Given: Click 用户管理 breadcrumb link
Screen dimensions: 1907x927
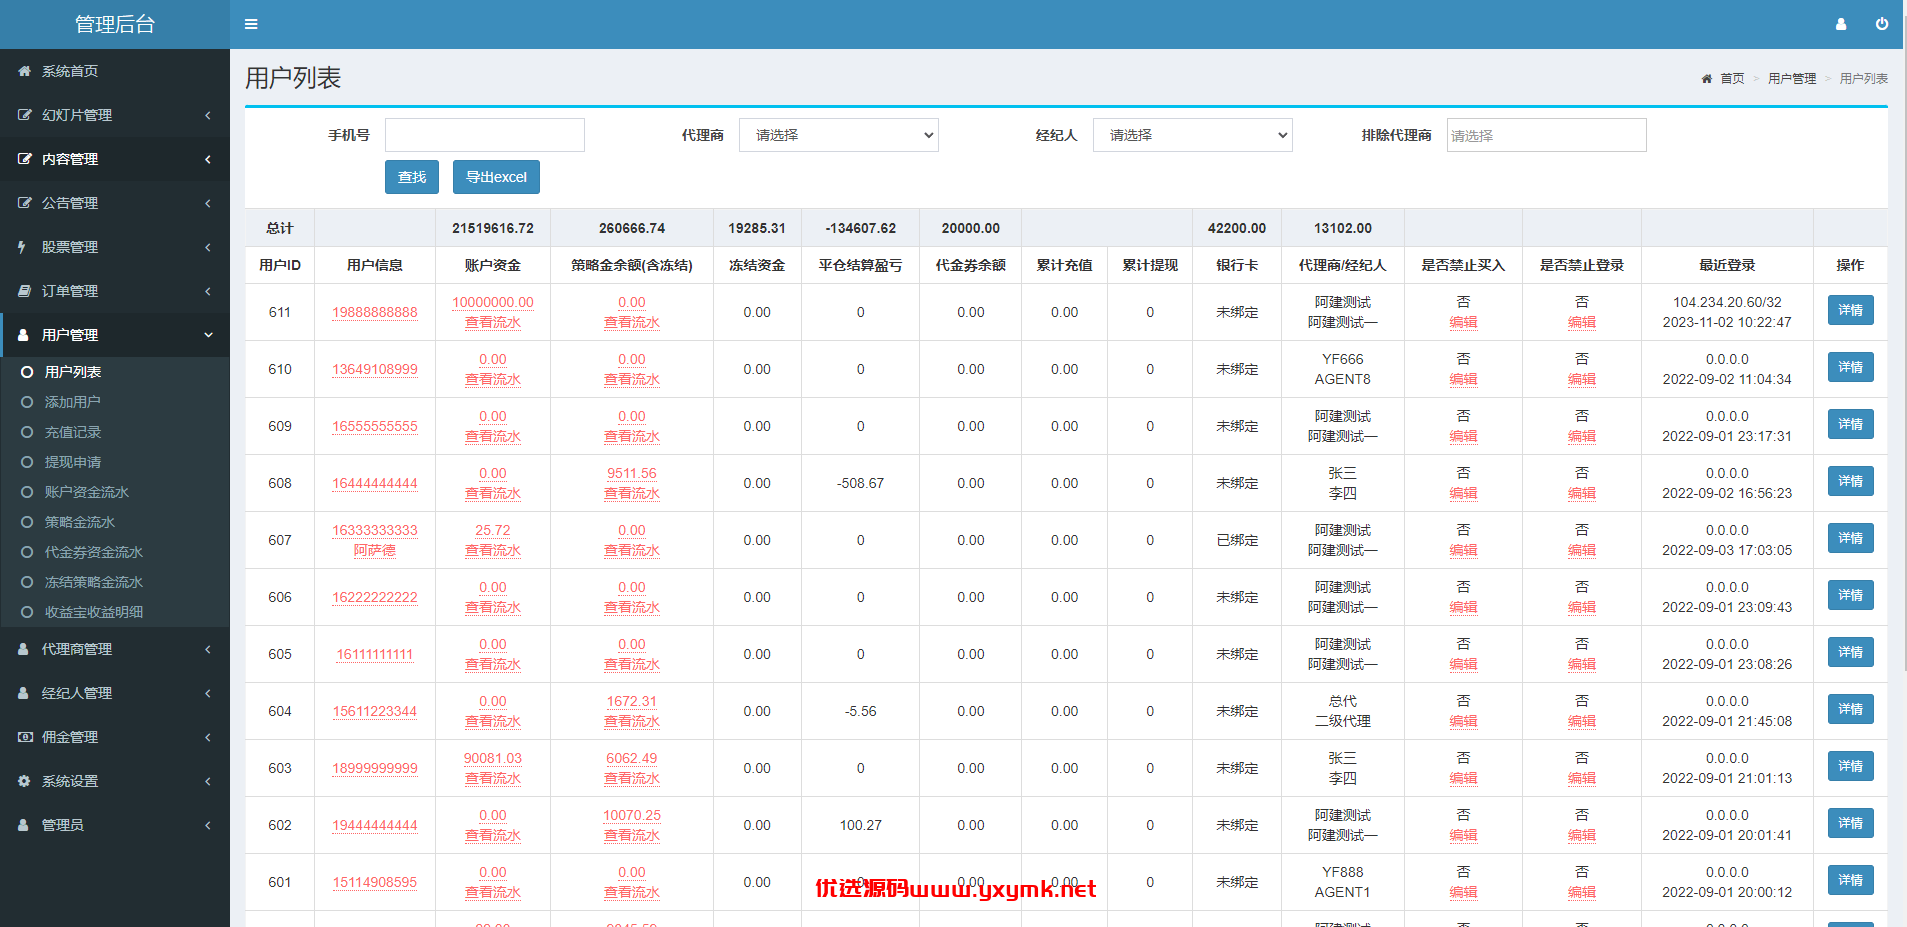Looking at the screenshot, I should click(x=1792, y=79).
